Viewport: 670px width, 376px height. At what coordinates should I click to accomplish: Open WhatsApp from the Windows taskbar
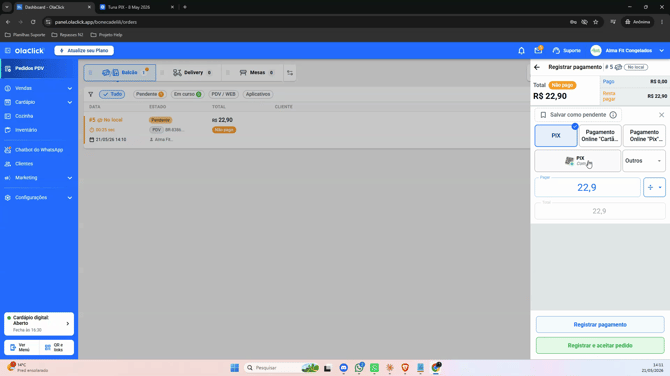359,367
